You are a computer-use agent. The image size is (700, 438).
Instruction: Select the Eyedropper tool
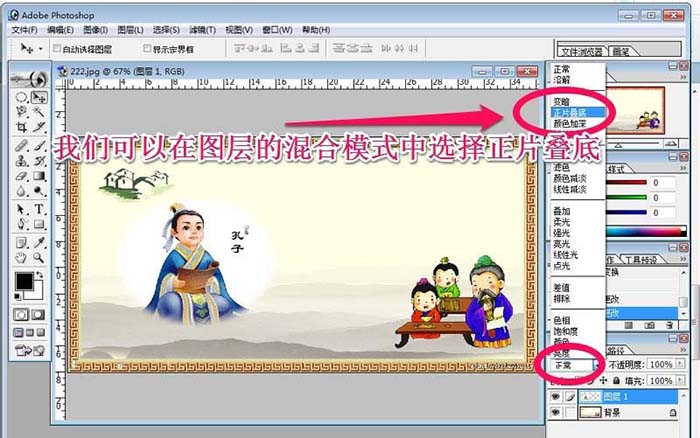tap(39, 242)
